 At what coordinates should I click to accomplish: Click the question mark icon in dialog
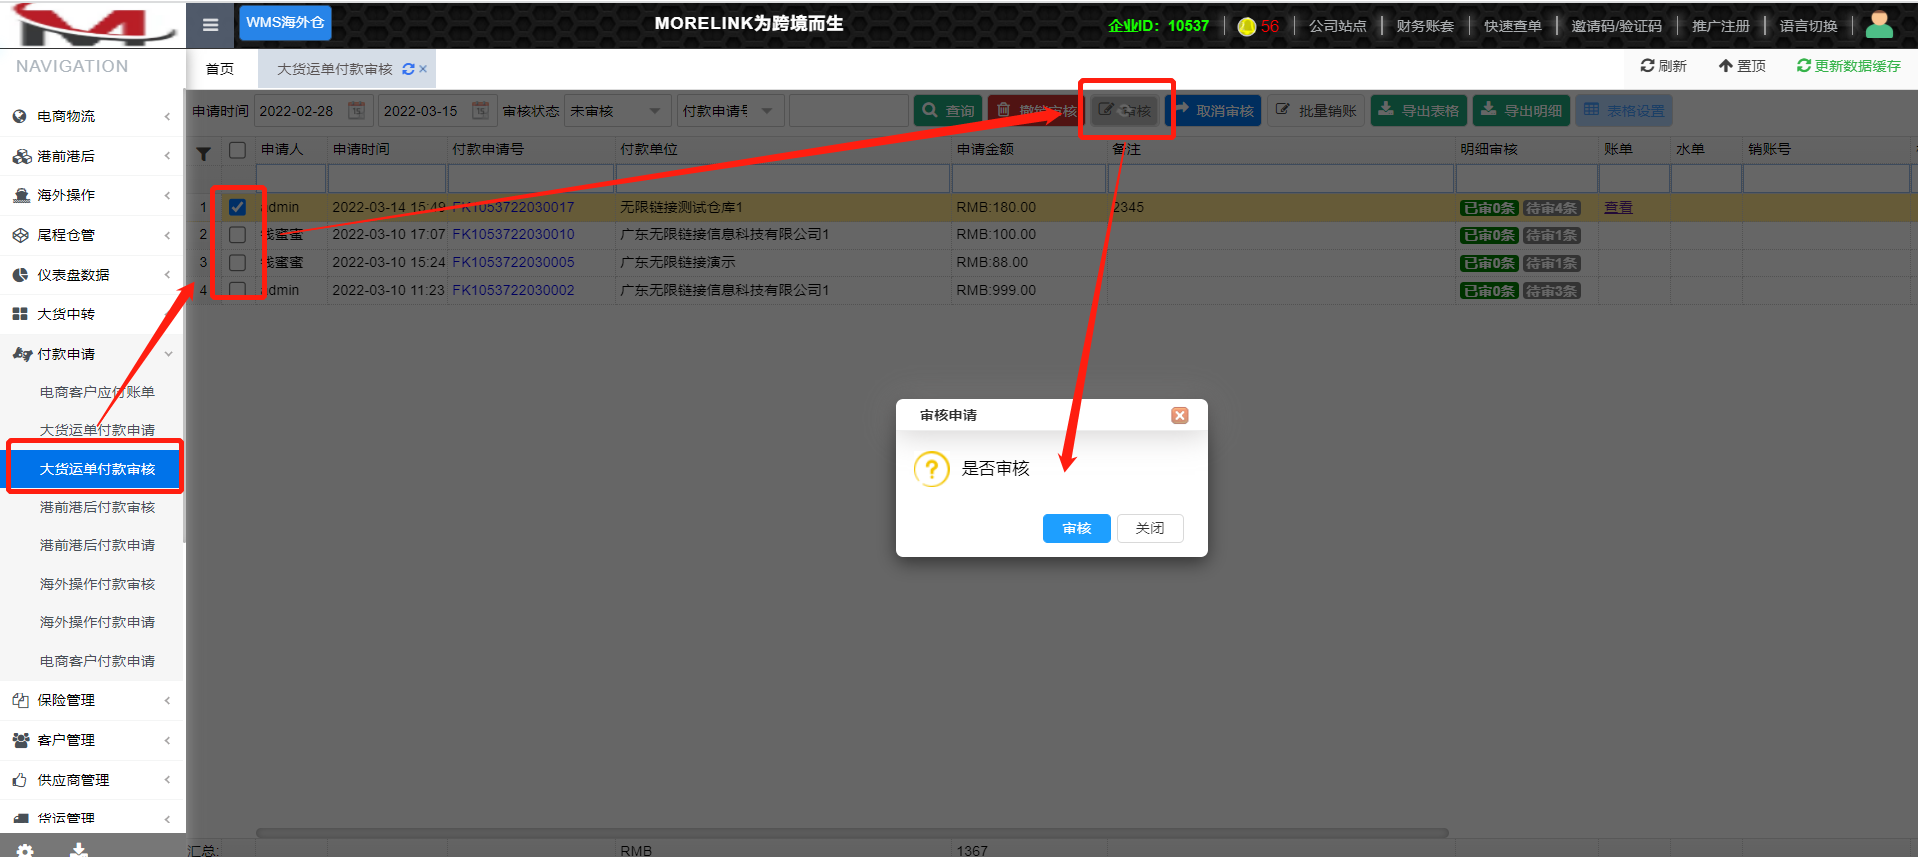coord(931,468)
